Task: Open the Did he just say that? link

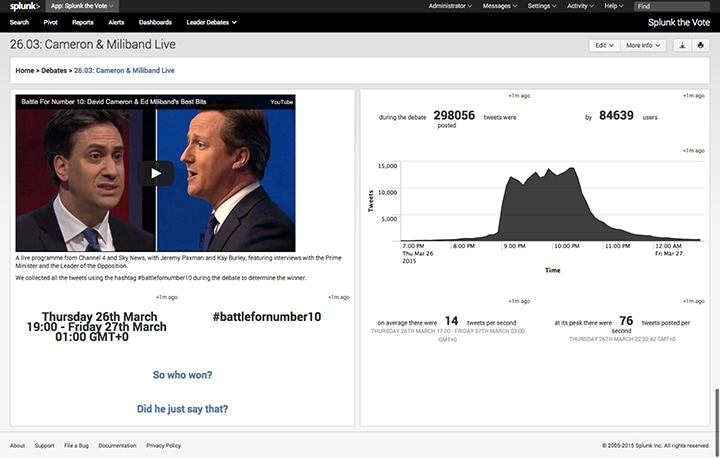Action: click(x=182, y=409)
